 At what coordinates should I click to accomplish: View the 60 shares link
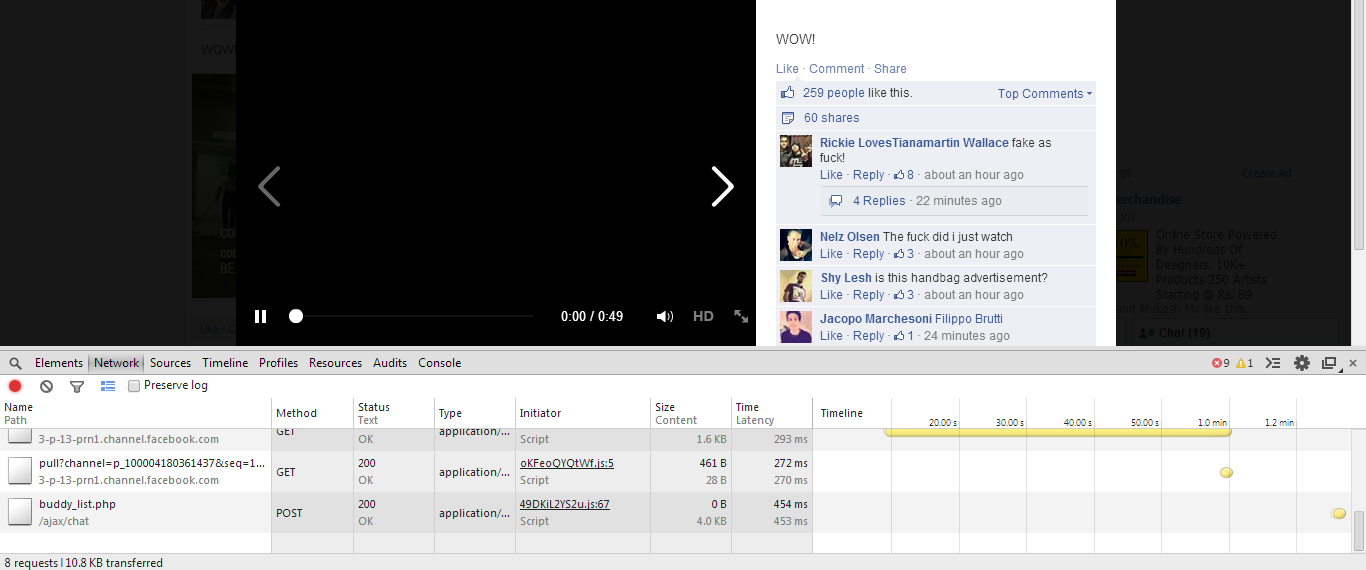pos(831,118)
